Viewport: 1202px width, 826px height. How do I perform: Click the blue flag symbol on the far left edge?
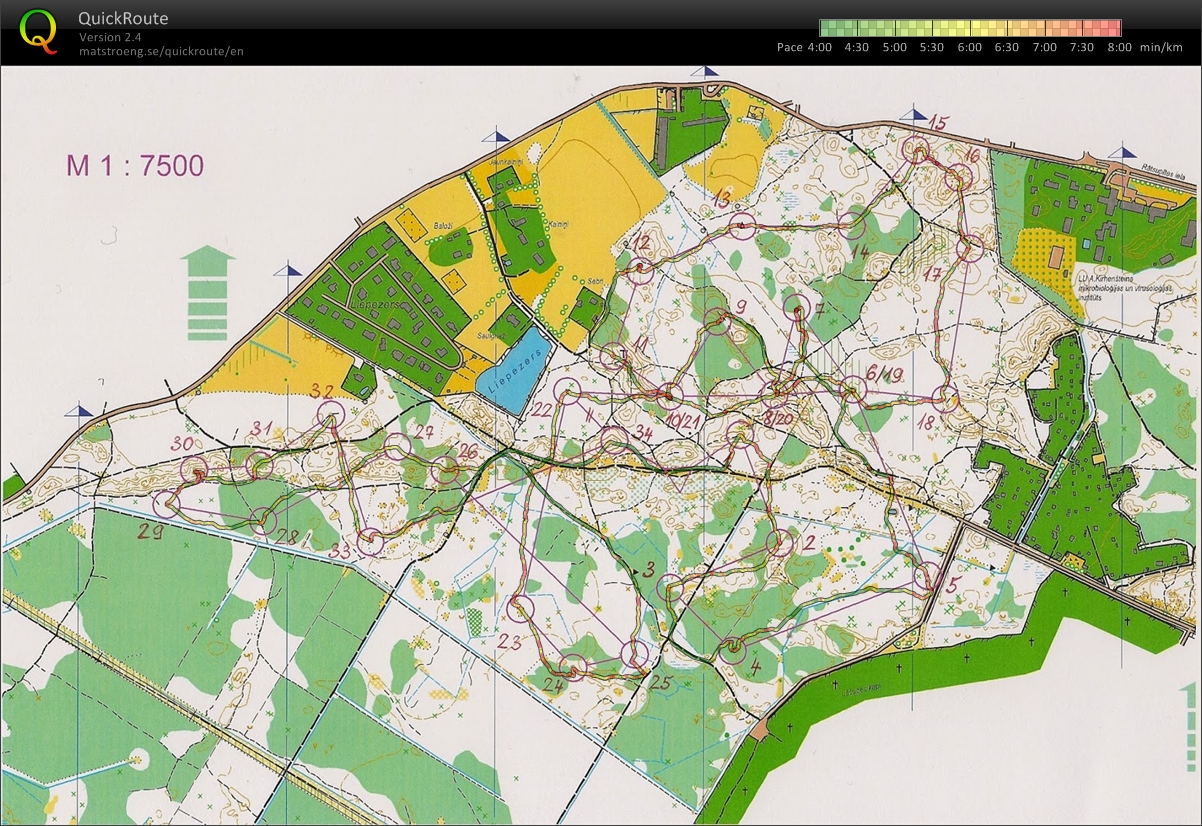[x=80, y=409]
